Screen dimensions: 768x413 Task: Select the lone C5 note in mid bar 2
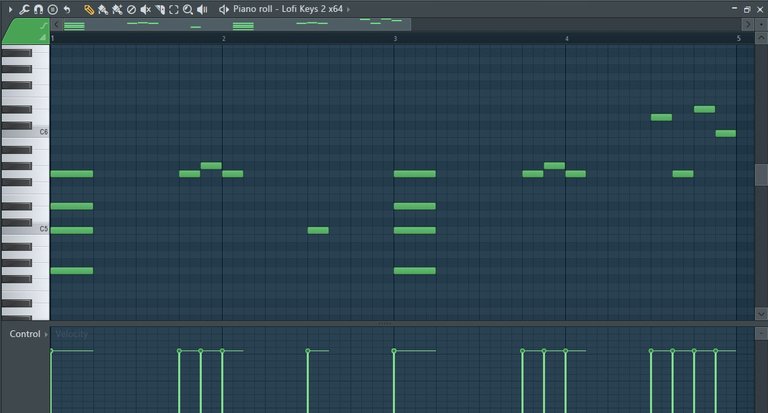tap(318, 230)
